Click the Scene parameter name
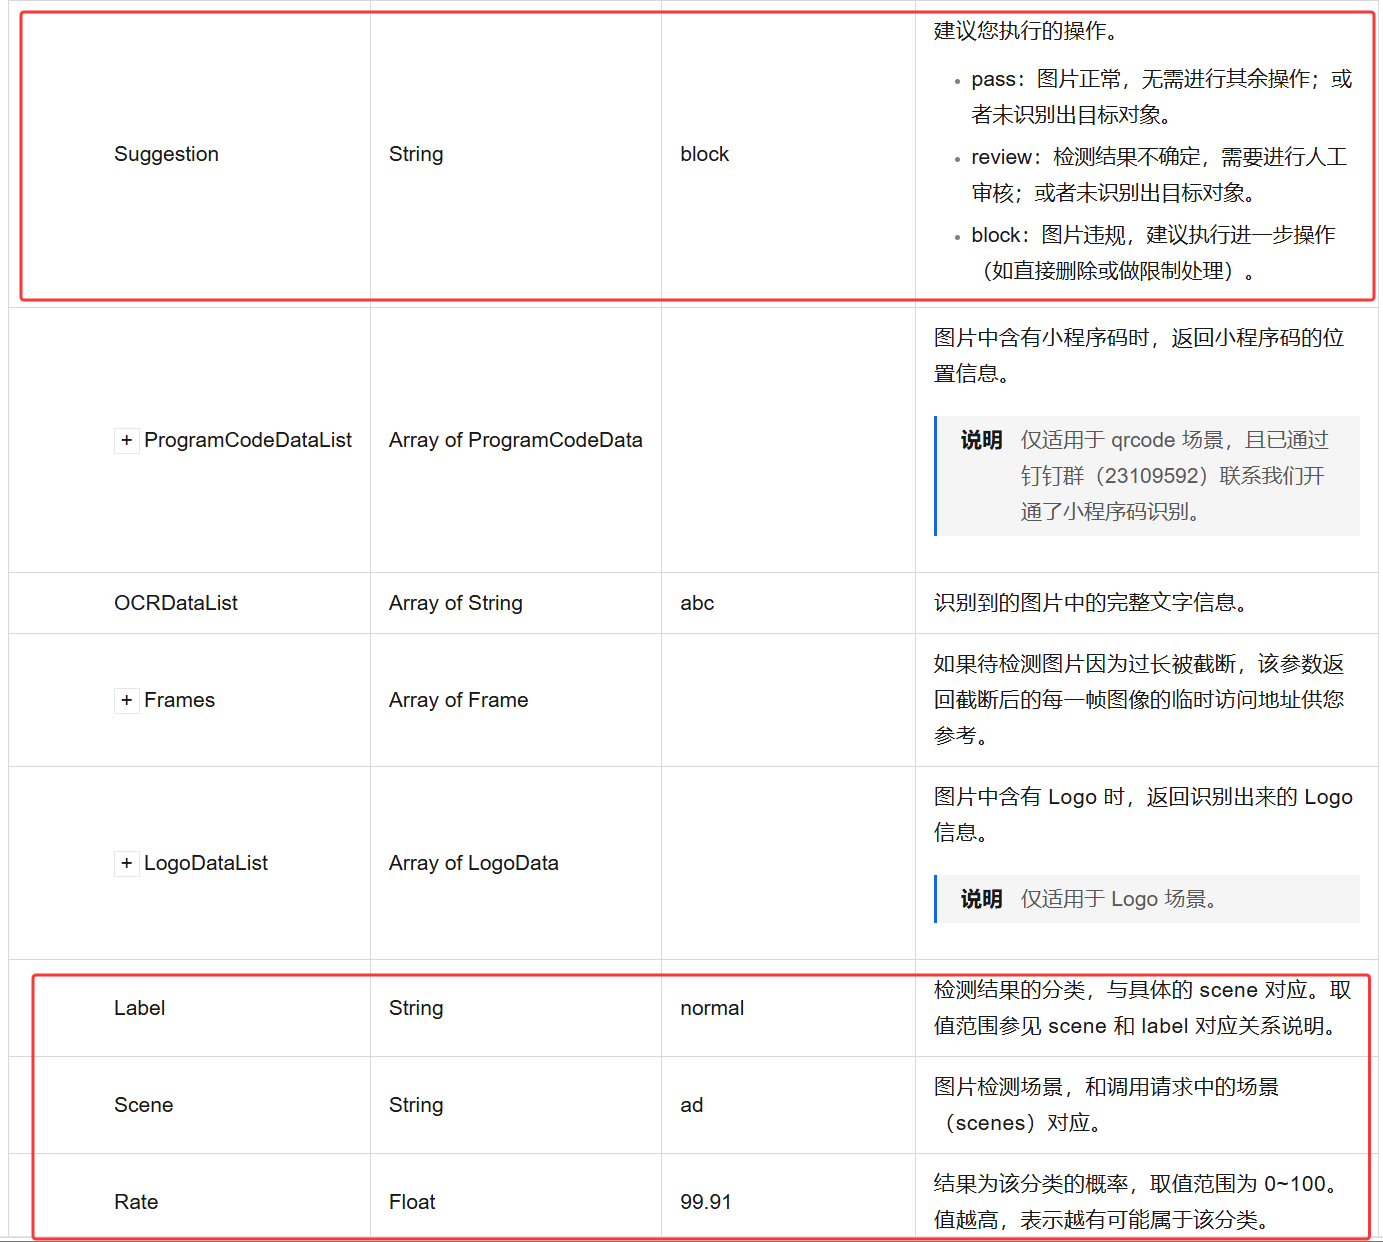The image size is (1383, 1242). 144,1105
